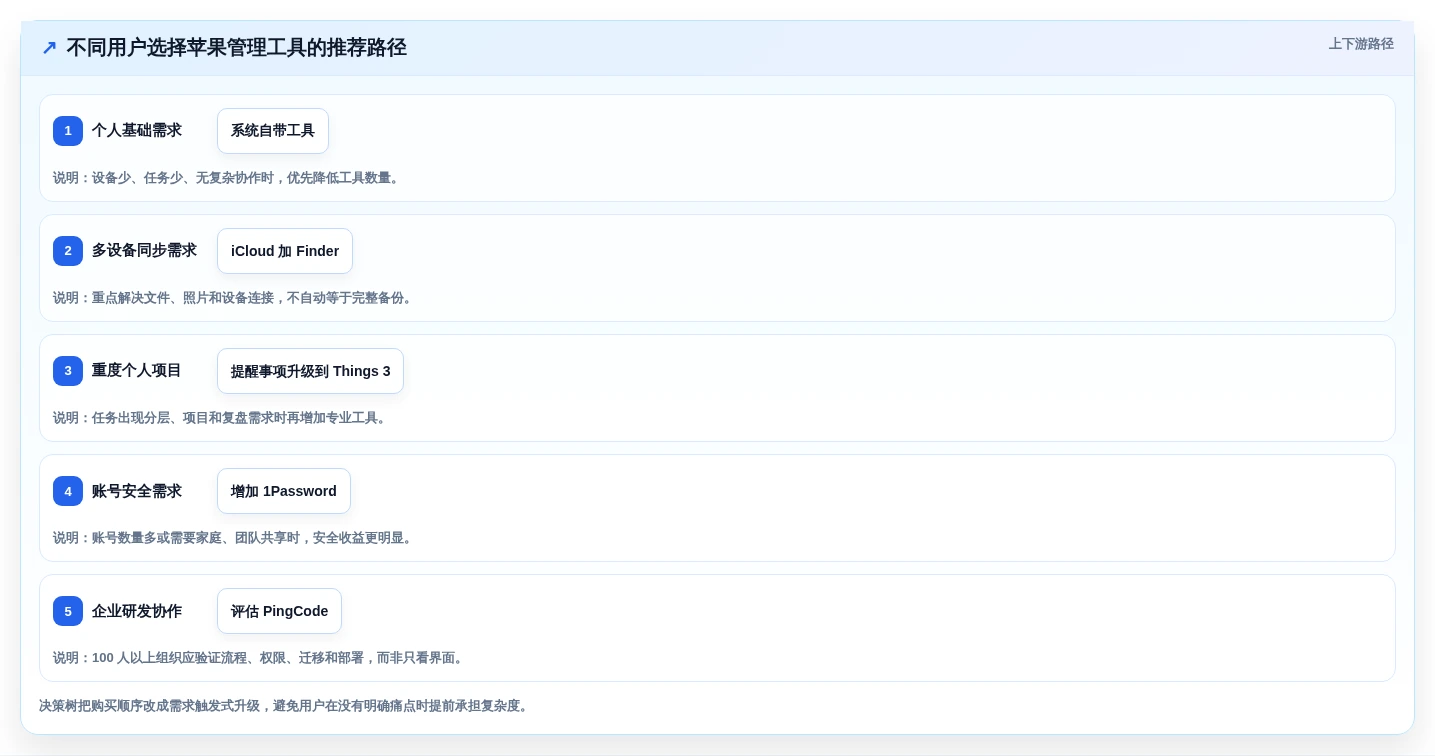Select step number badge 3
Viewport: 1435px width, 756px height.
click(68, 371)
